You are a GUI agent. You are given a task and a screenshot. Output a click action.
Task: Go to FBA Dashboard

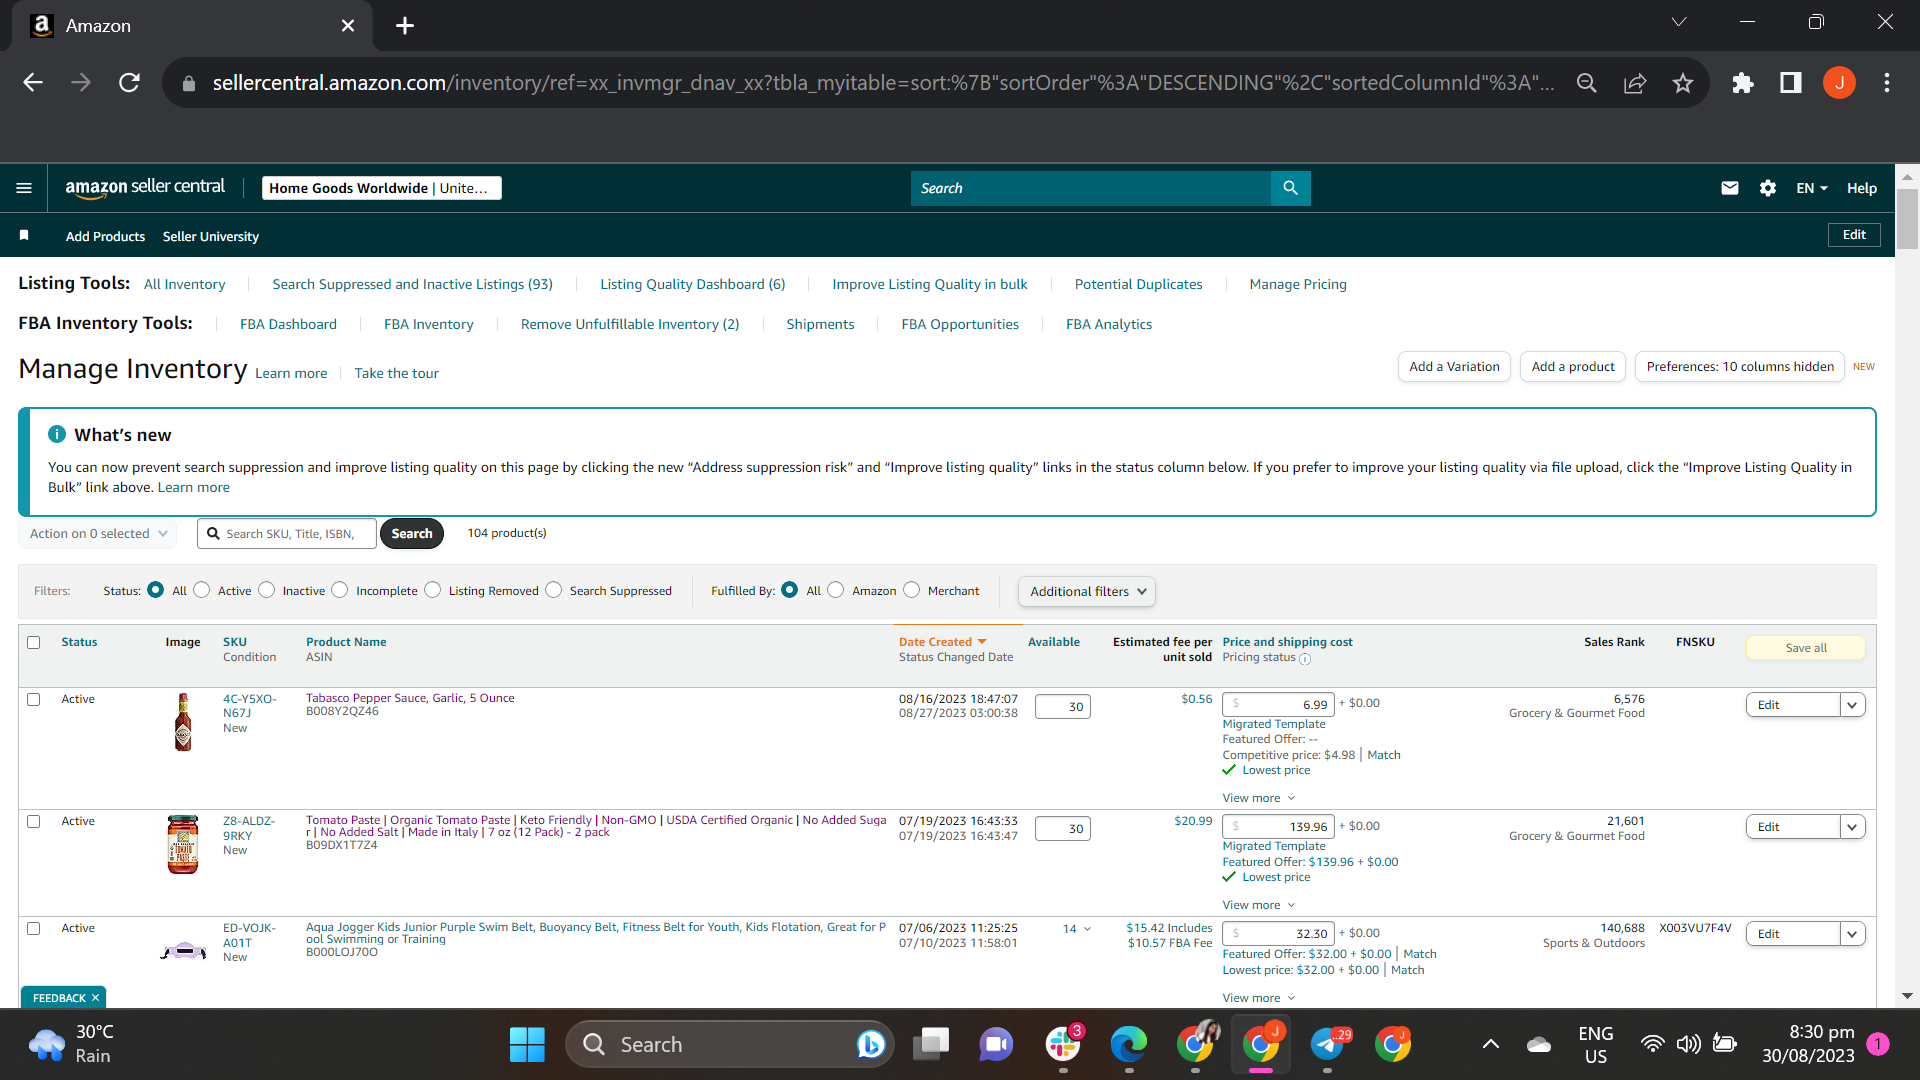pyautogui.click(x=288, y=324)
